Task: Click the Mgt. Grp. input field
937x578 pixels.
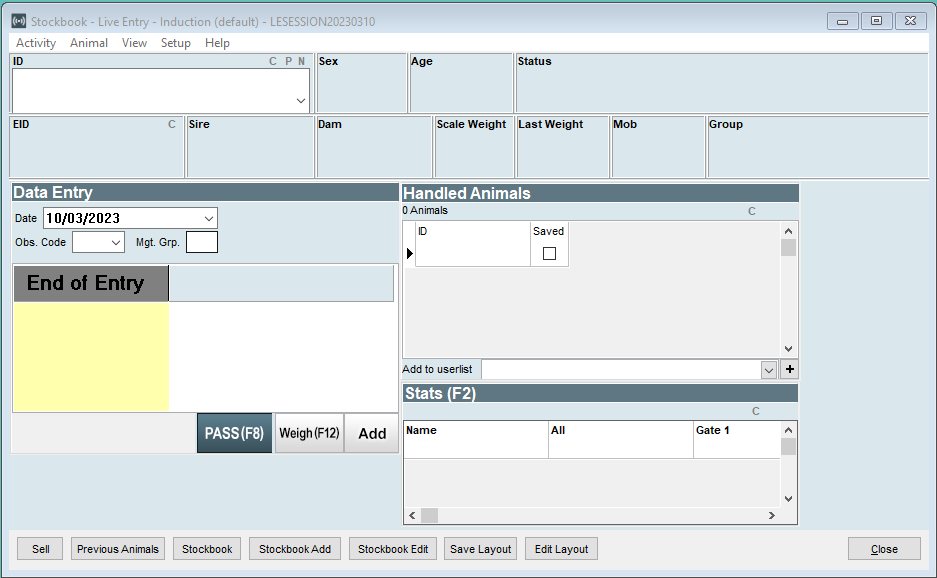Action: tap(202, 242)
